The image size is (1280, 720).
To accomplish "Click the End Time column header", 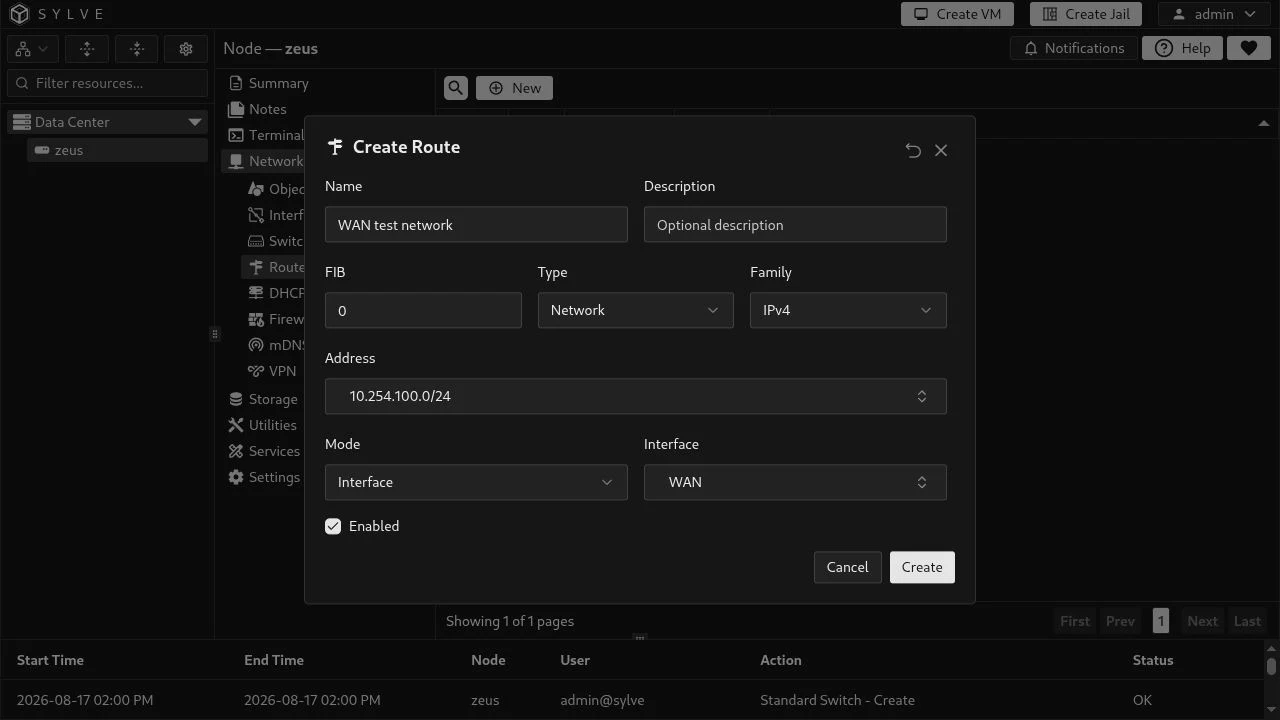I will click(274, 660).
